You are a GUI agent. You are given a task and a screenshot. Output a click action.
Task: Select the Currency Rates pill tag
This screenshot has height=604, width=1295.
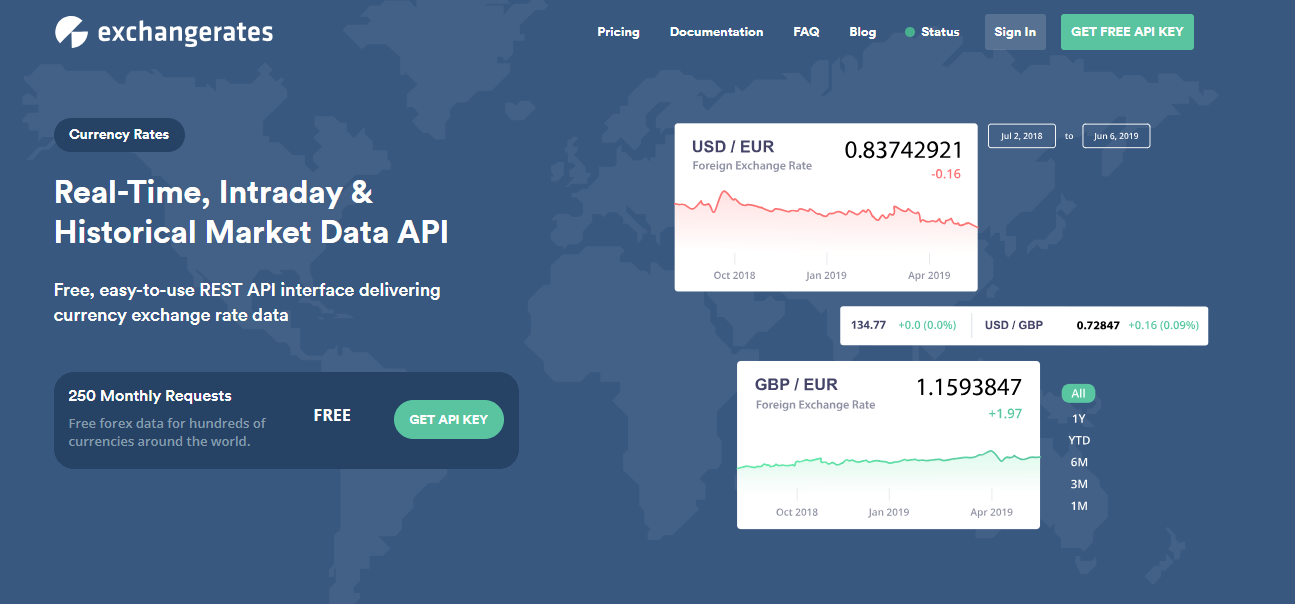point(119,135)
